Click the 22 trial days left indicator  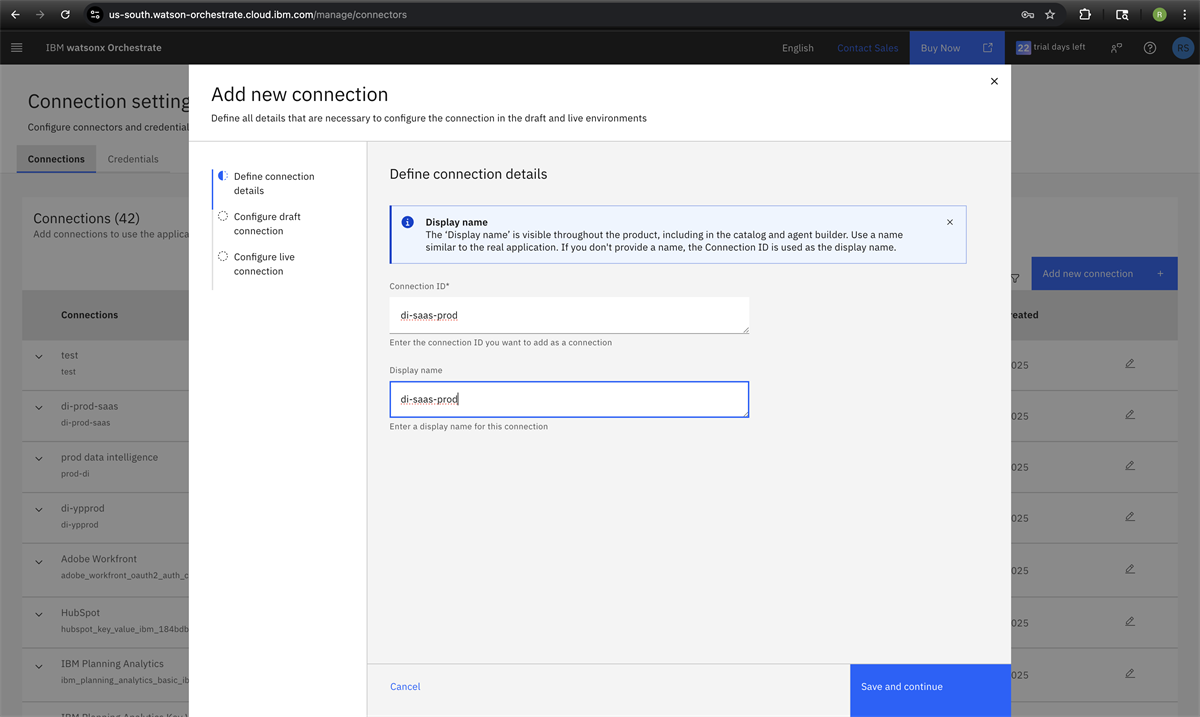[x=1050, y=47]
